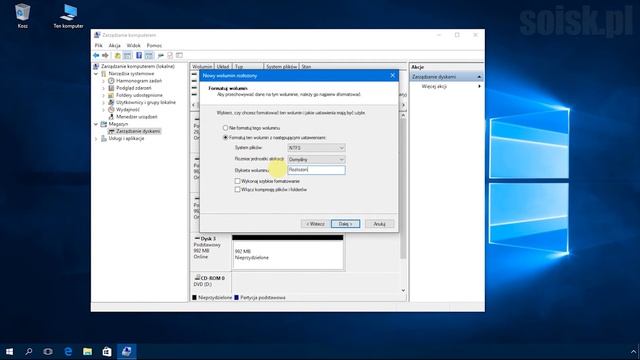Screen dimensions: 640x360
Task: Enable 'Wykonaj szybkie formatowanie' checkbox
Action: pyautogui.click(x=237, y=181)
